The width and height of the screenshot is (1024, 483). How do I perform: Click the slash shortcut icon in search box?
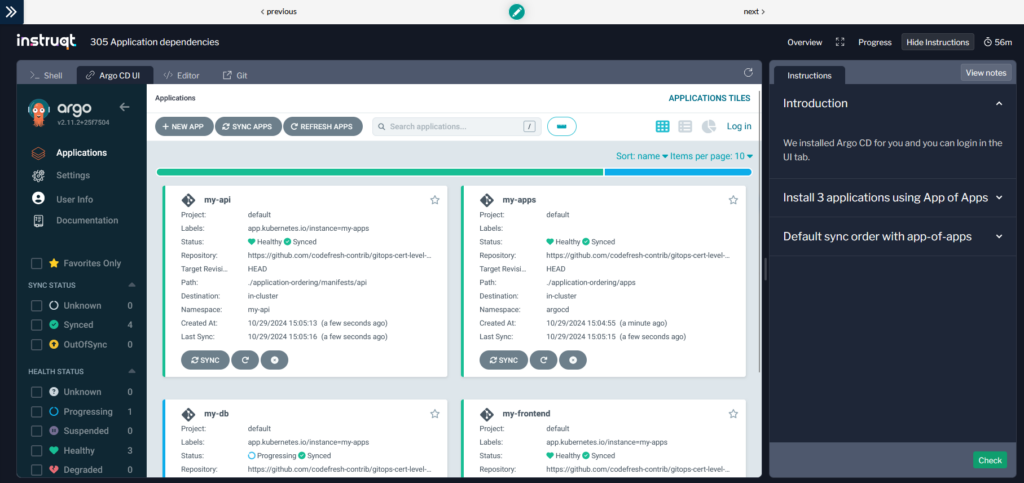[529, 127]
